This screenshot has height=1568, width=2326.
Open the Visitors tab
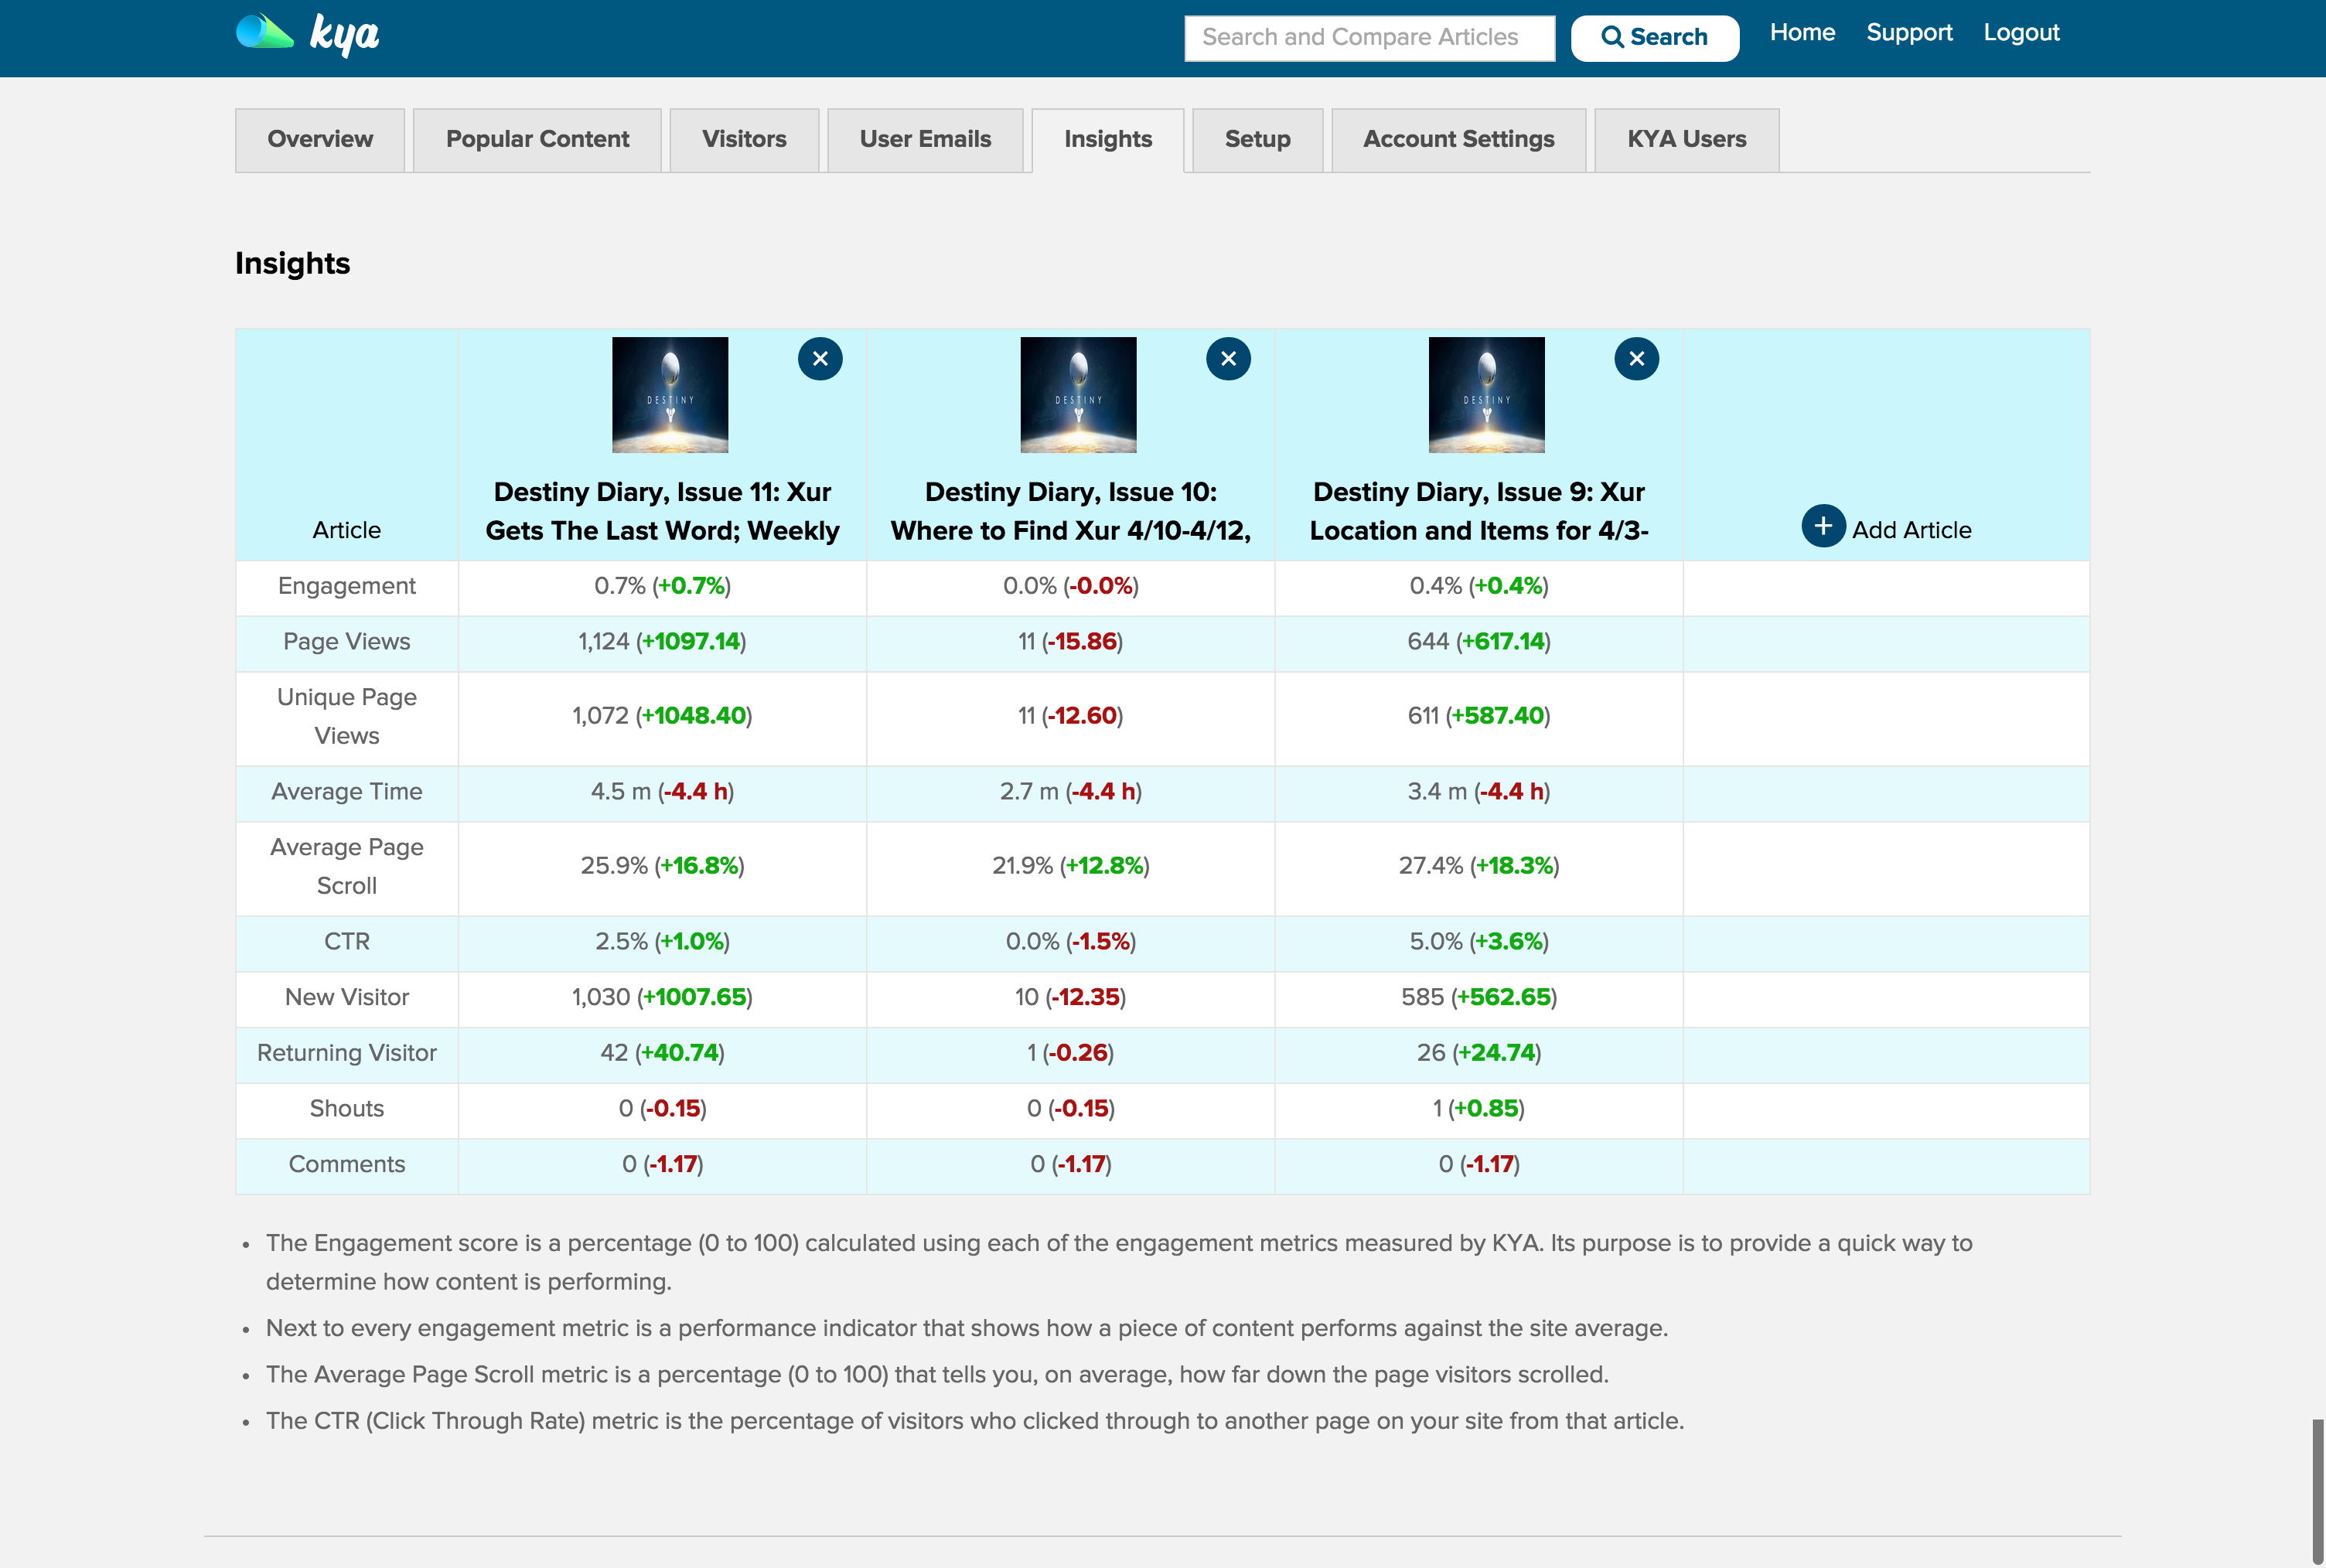(744, 140)
